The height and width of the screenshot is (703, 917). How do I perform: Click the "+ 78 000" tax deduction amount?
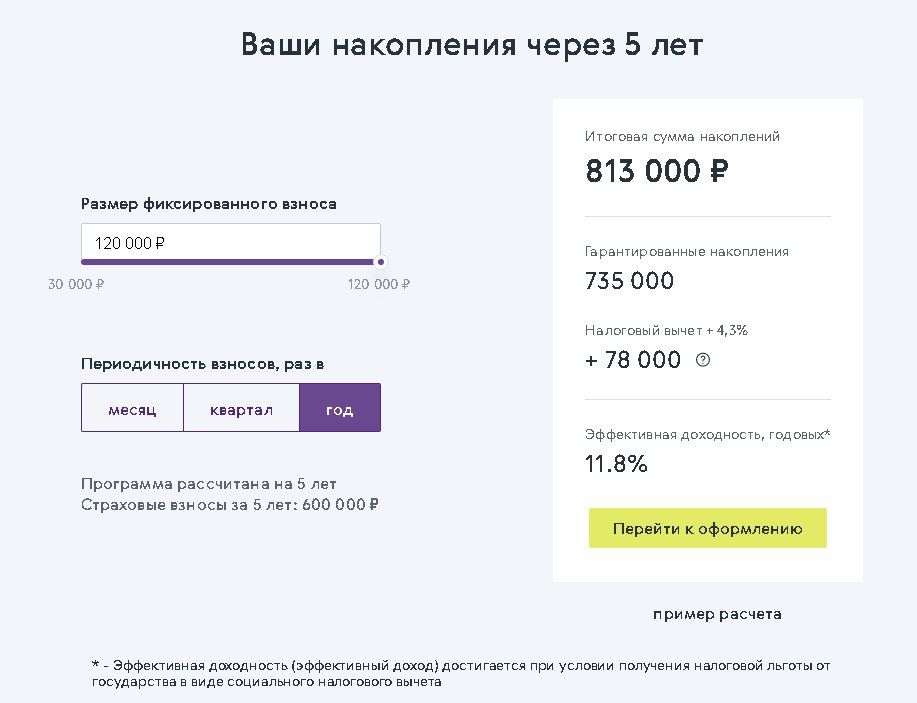[633, 360]
